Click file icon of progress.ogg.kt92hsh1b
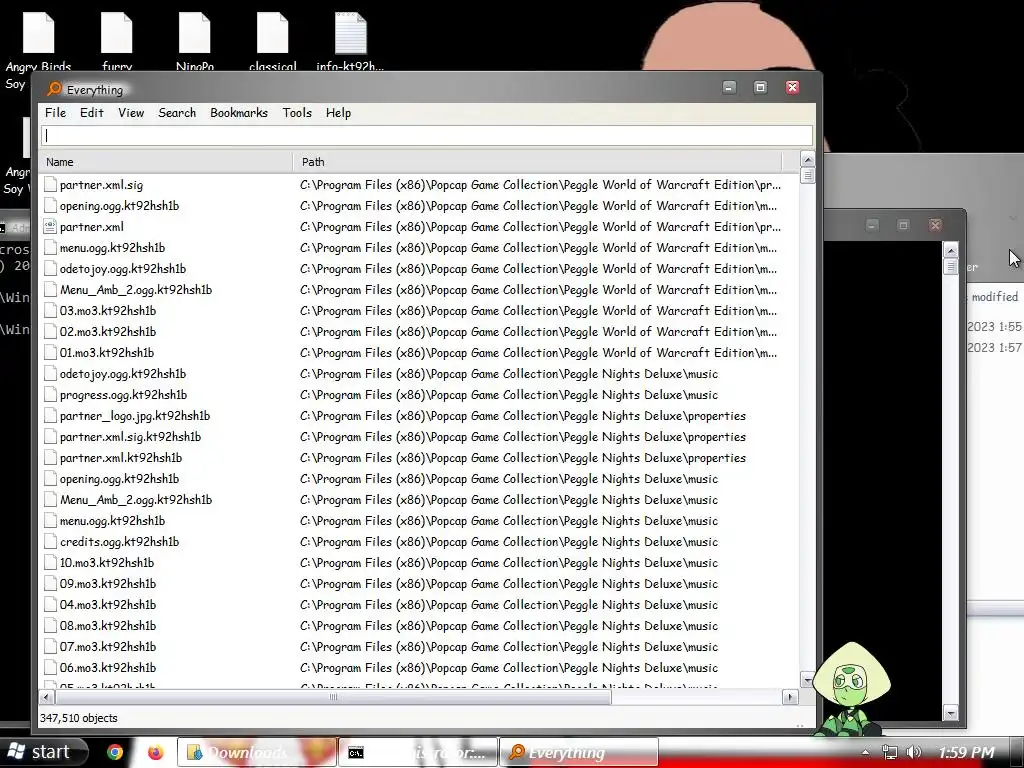This screenshot has width=1024, height=768. [x=50, y=394]
